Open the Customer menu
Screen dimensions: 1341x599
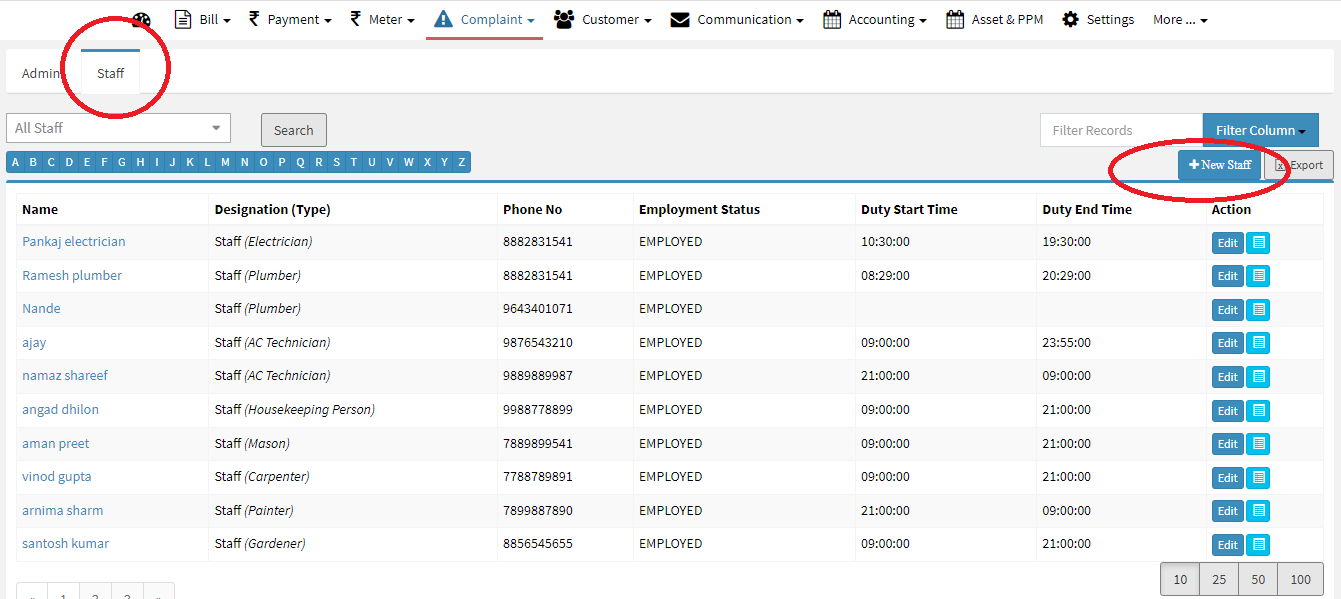pyautogui.click(x=603, y=19)
